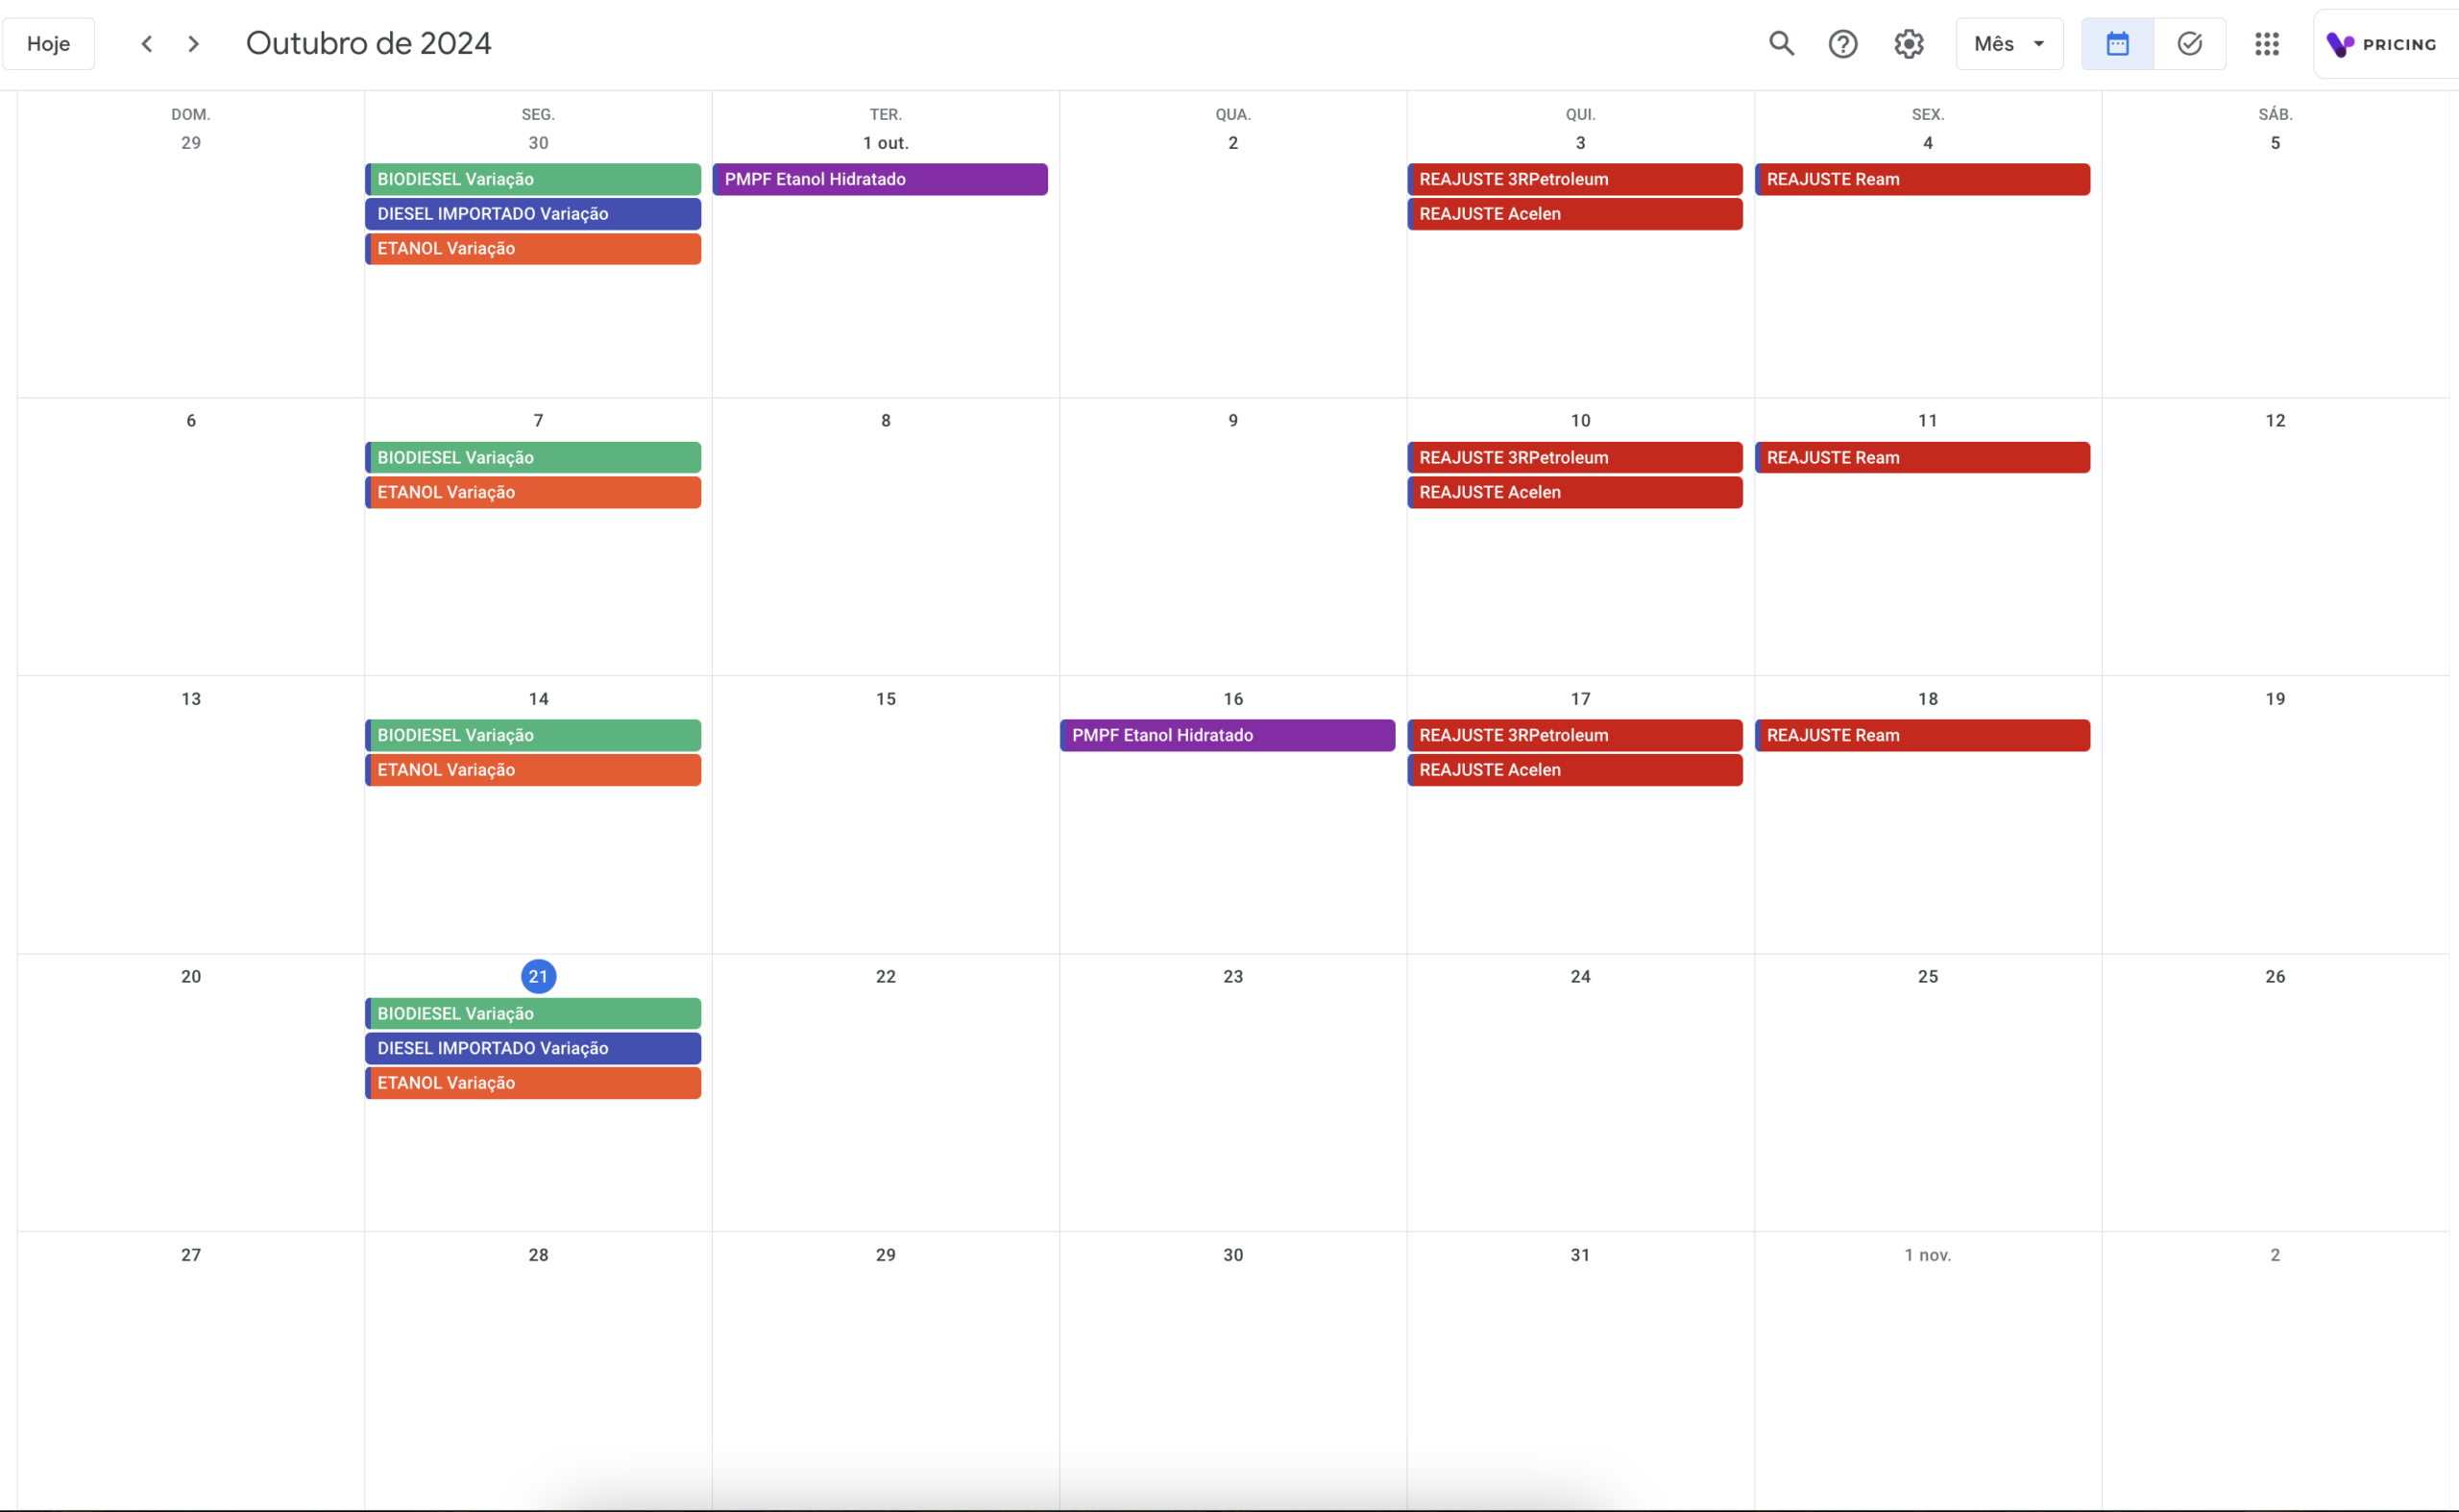This screenshot has height=1512, width=2459.
Task: Expand the view selector chevron
Action: [x=2041, y=43]
